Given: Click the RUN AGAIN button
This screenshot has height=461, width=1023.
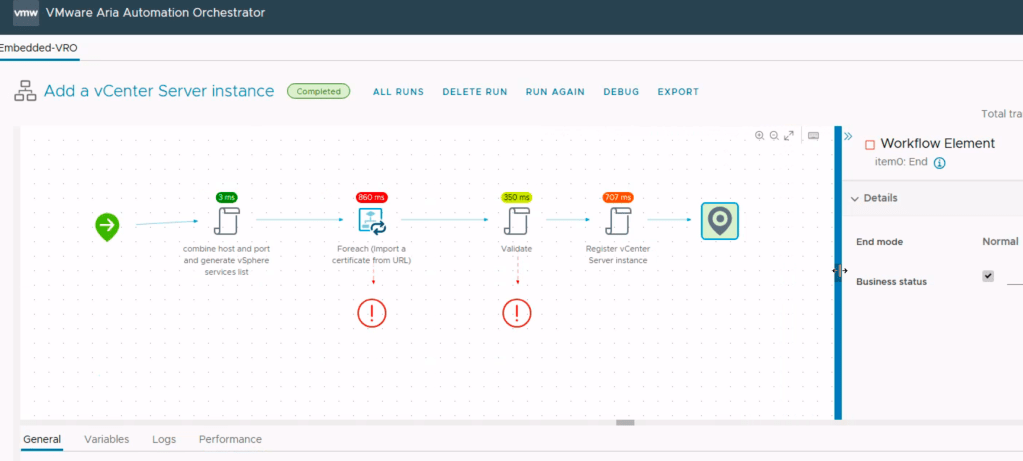Looking at the screenshot, I should [x=555, y=92].
